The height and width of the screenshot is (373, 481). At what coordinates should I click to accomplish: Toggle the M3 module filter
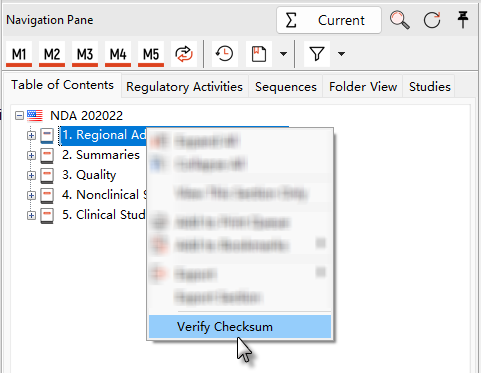pos(85,54)
